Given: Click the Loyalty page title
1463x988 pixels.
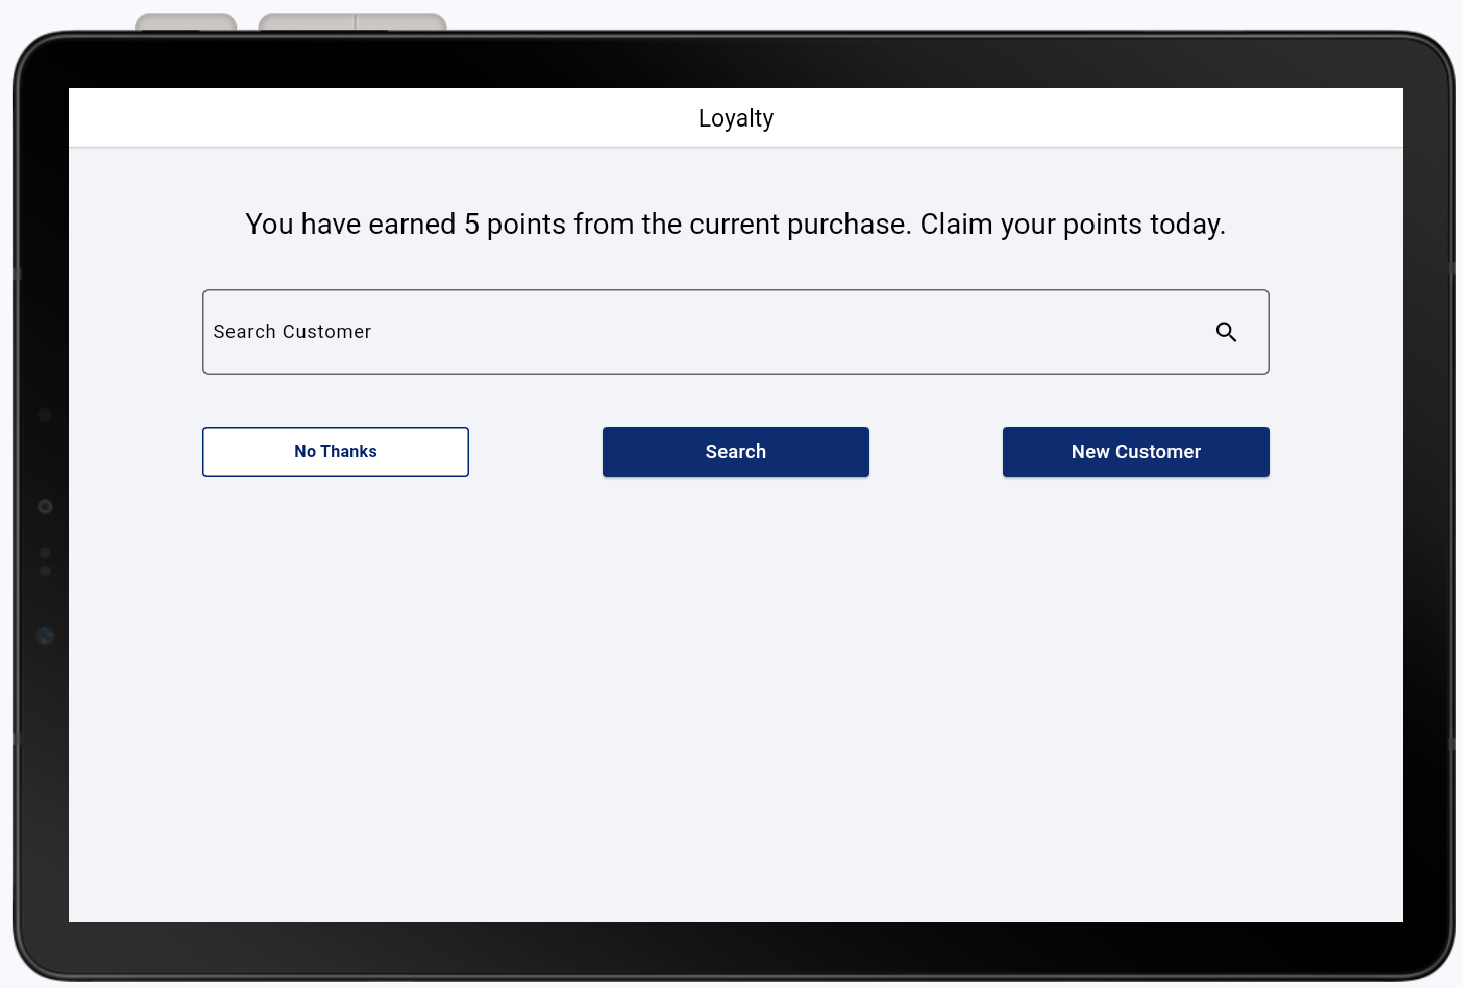Looking at the screenshot, I should click(x=736, y=118).
